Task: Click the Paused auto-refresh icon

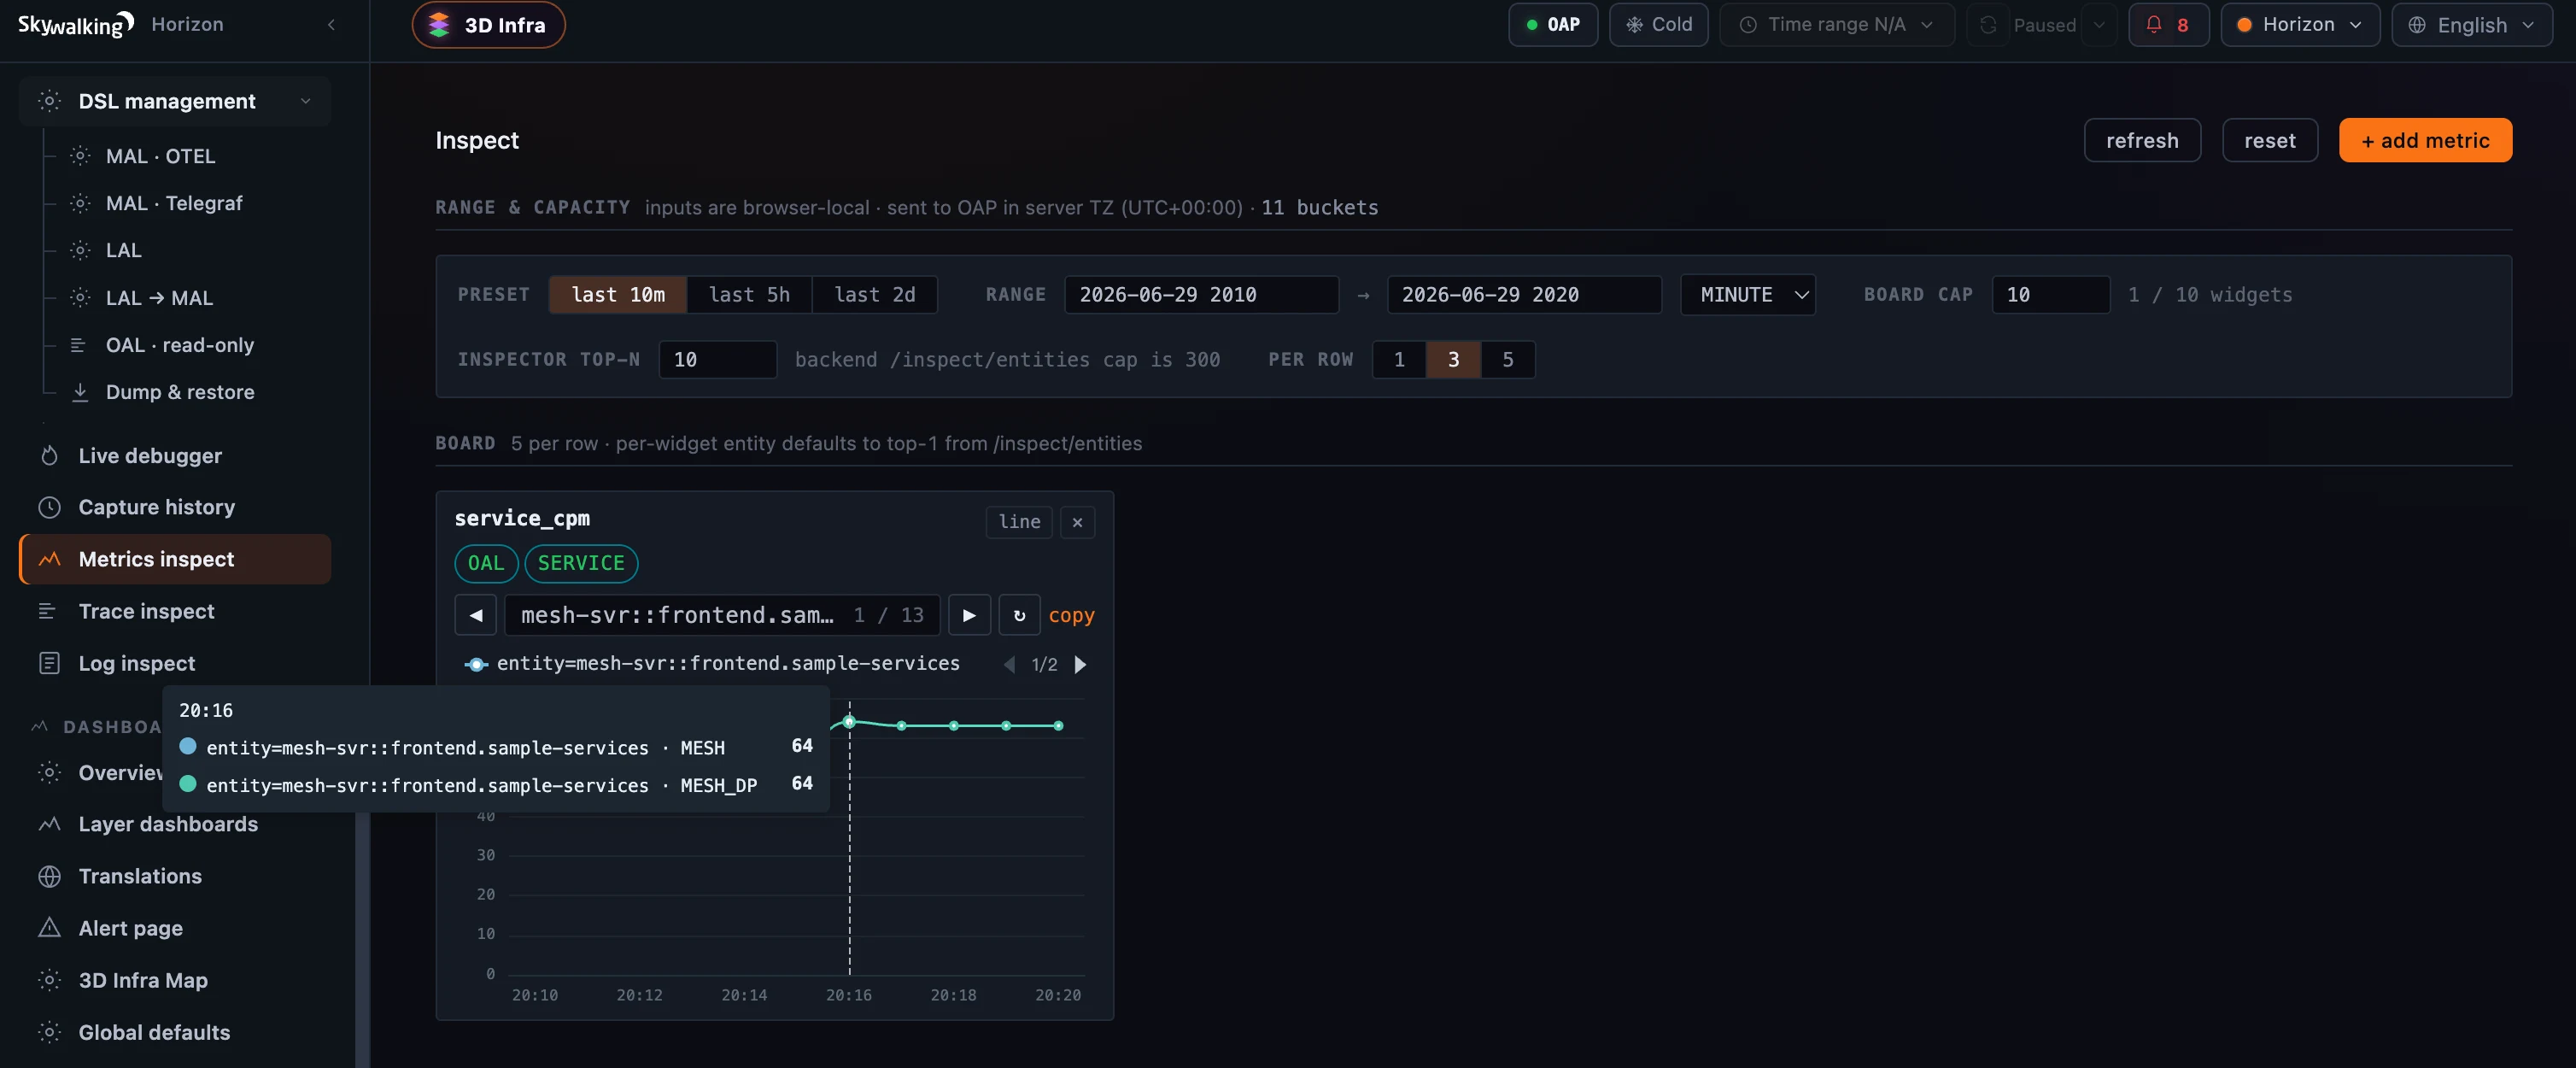Action: tap(1988, 25)
